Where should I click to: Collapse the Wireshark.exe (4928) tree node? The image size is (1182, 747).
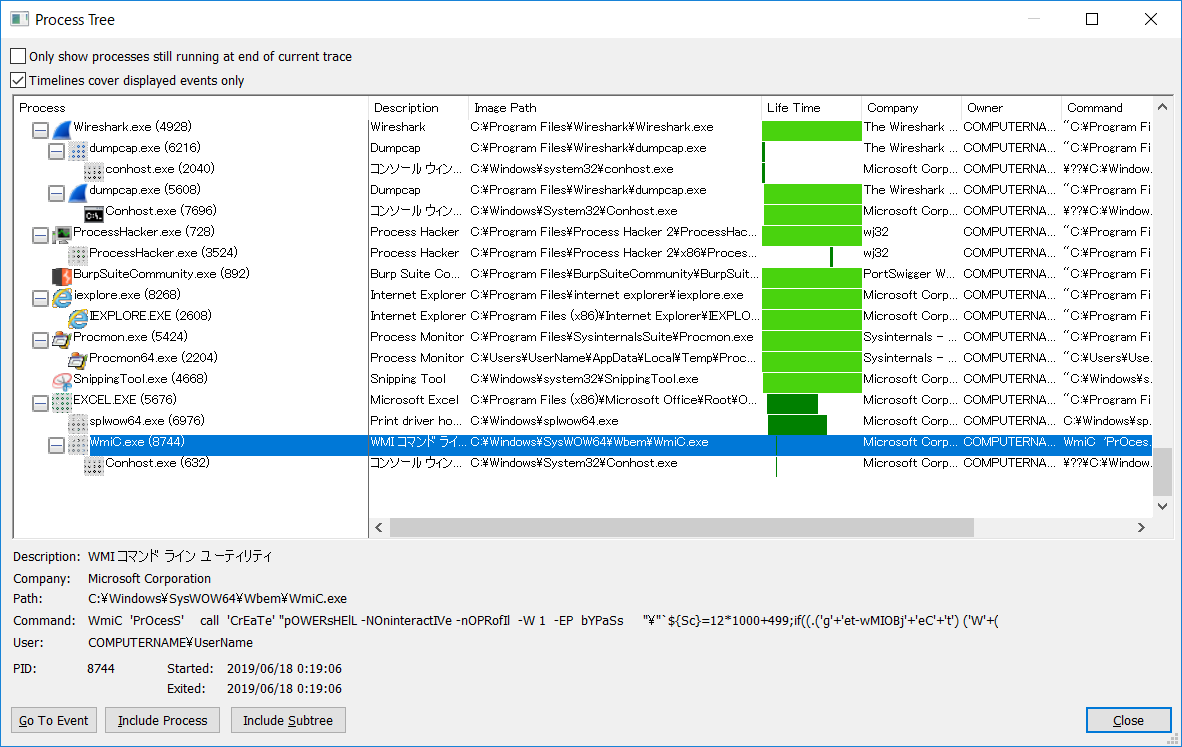(41, 130)
